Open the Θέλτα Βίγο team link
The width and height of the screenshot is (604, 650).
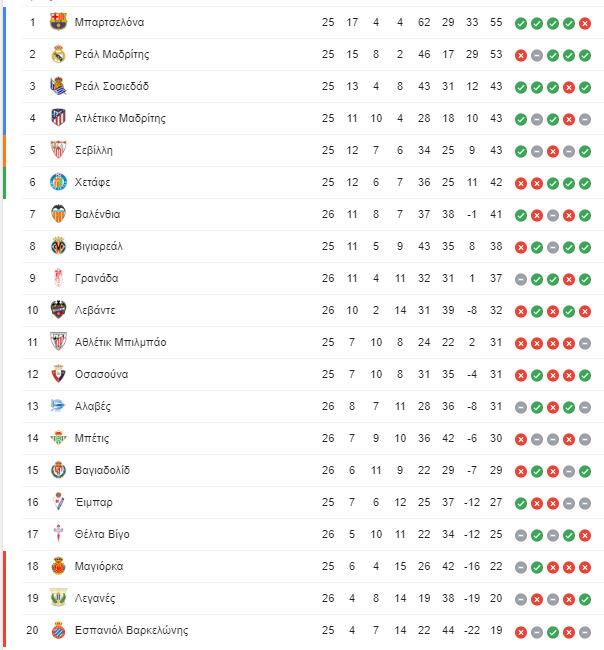coord(102,534)
